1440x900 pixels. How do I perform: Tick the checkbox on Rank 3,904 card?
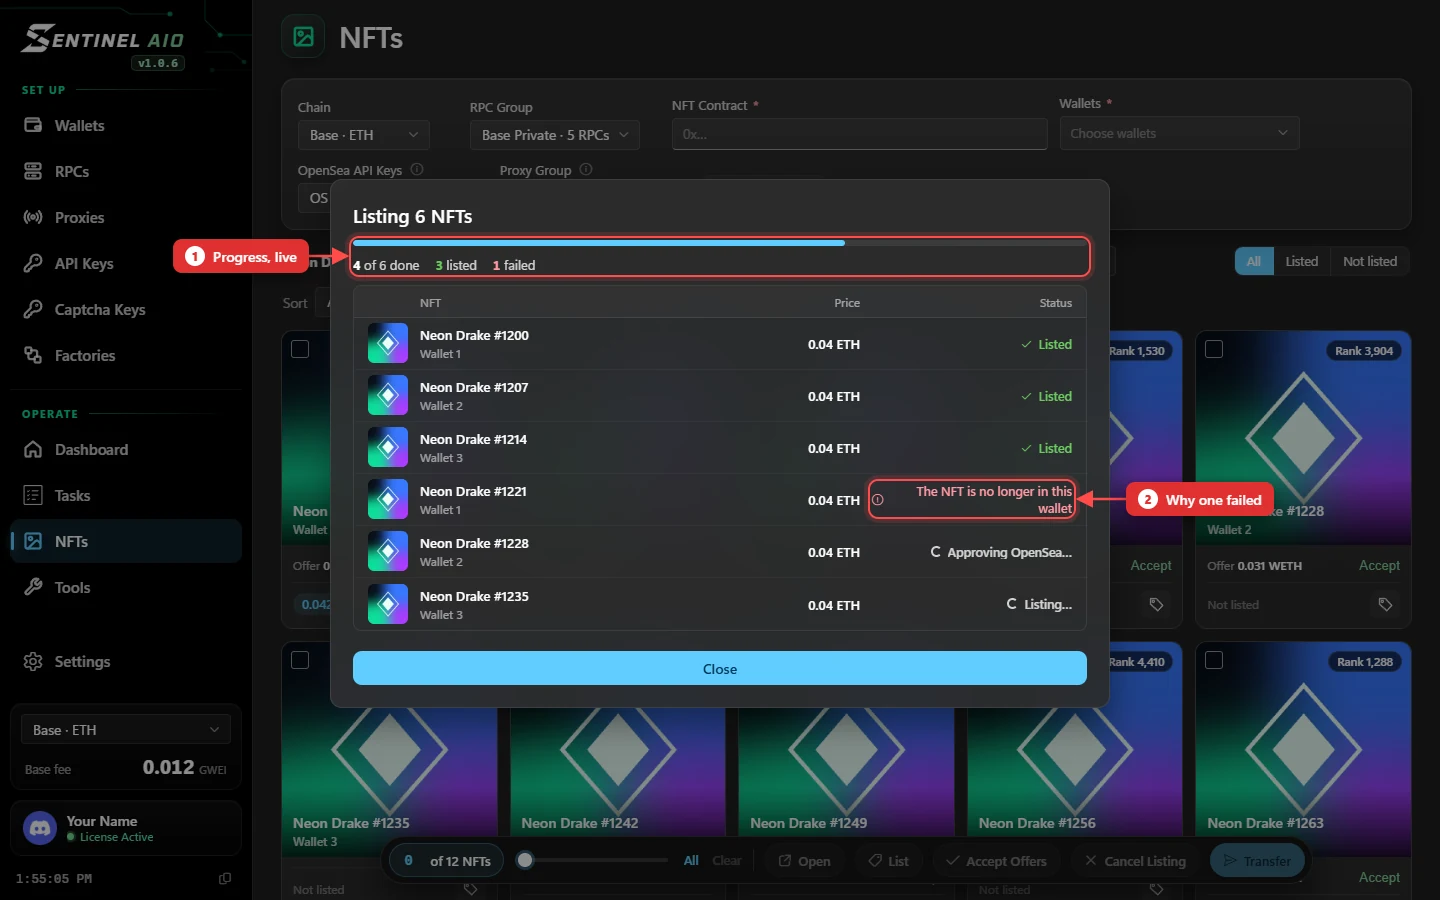(1215, 349)
